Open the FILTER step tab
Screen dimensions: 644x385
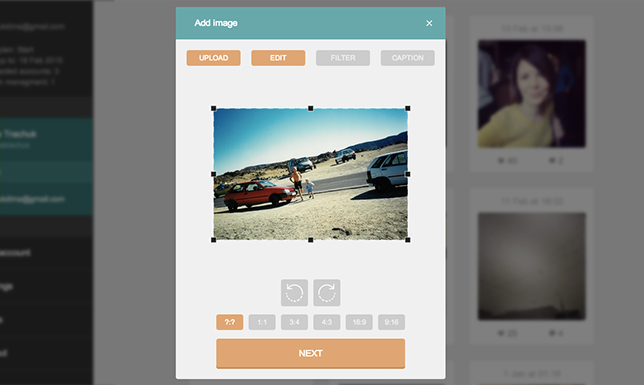[343, 58]
